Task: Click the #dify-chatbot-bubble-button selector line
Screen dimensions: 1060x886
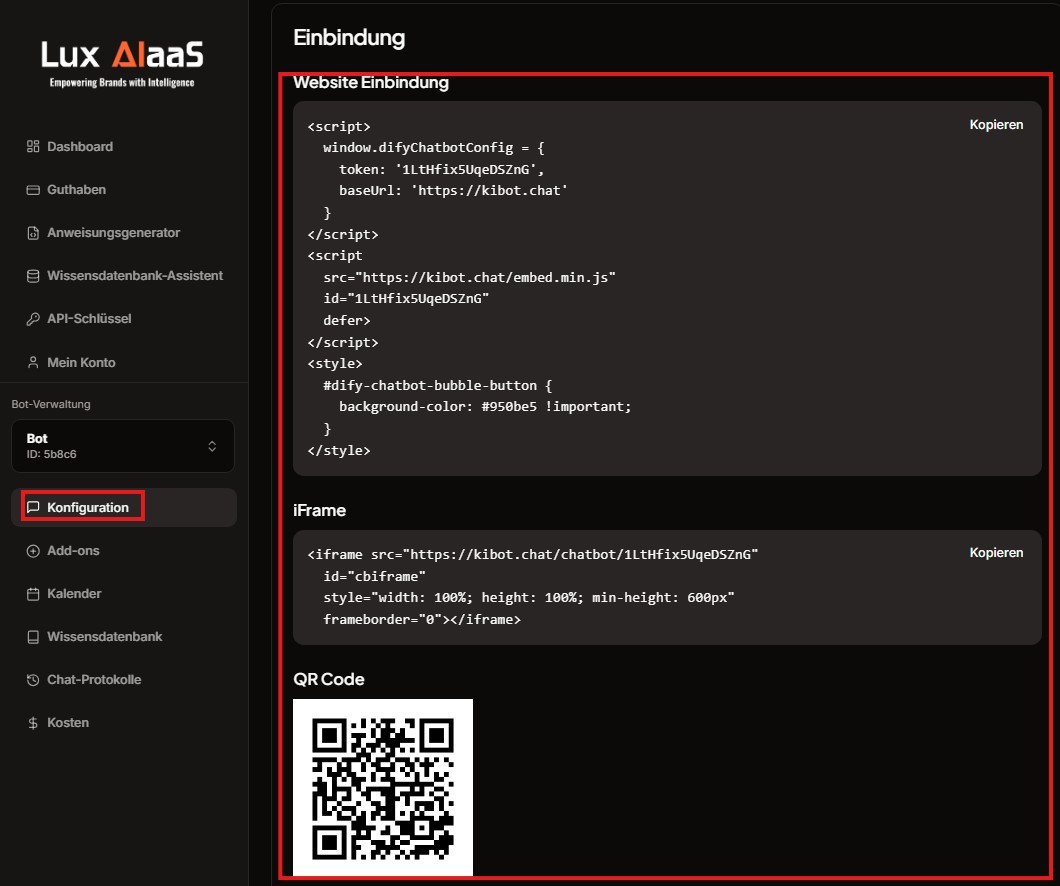Action: coord(437,385)
